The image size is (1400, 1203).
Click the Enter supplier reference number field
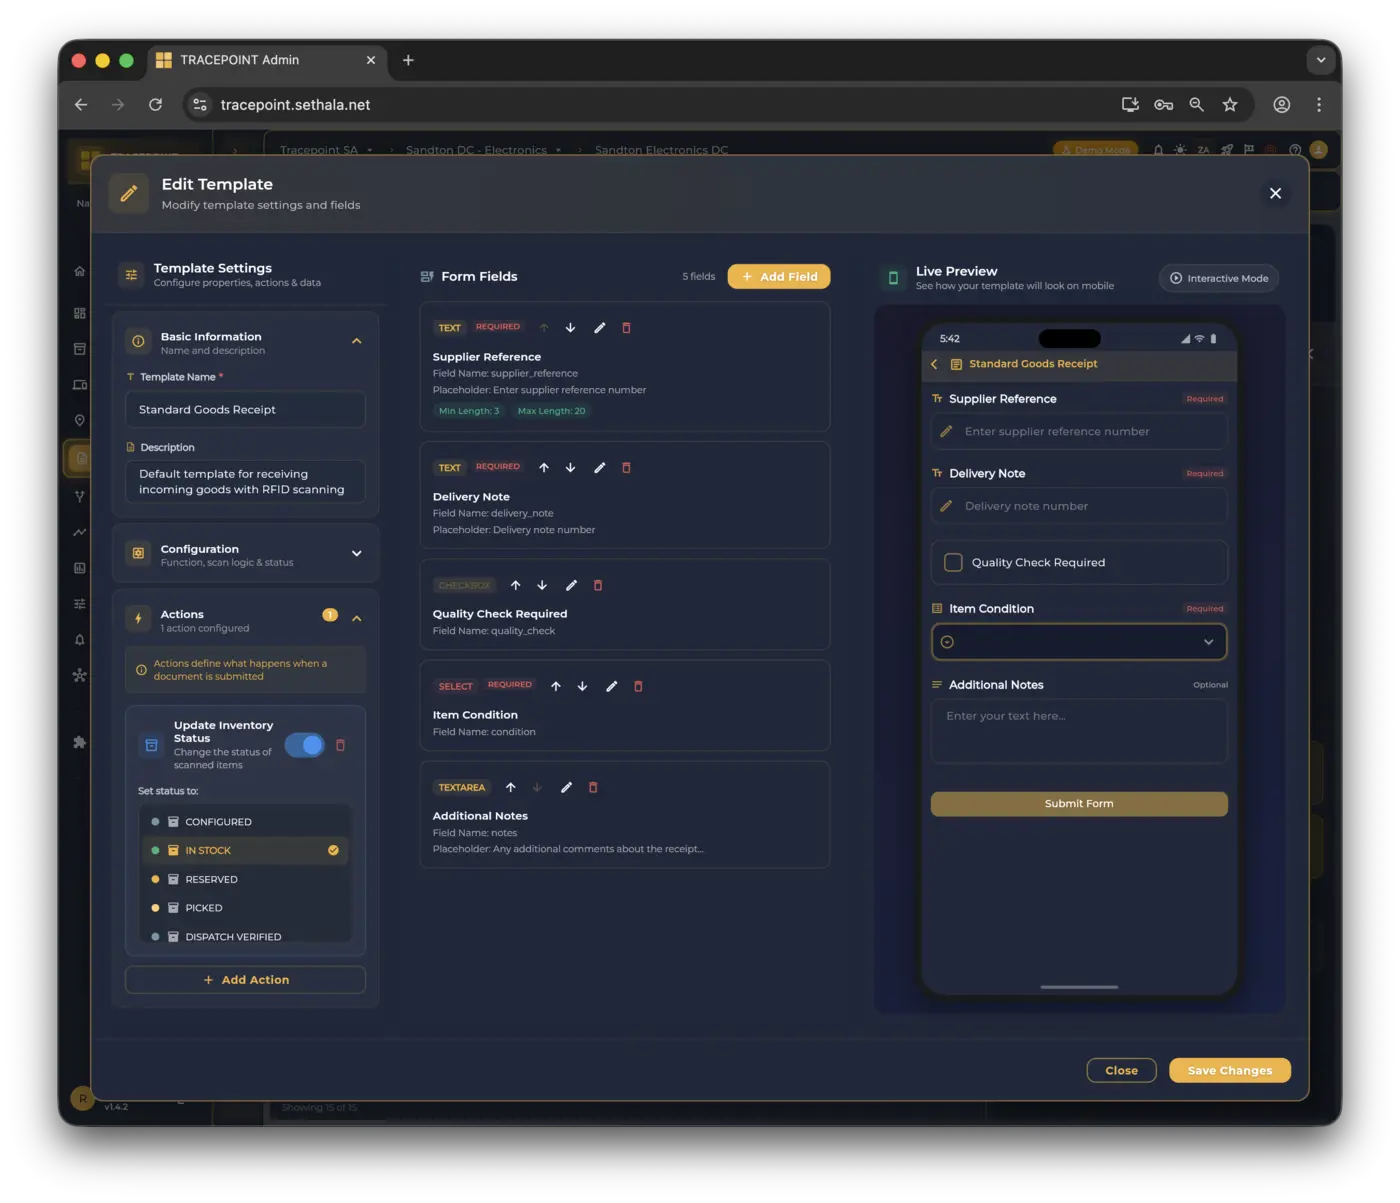[1079, 431]
